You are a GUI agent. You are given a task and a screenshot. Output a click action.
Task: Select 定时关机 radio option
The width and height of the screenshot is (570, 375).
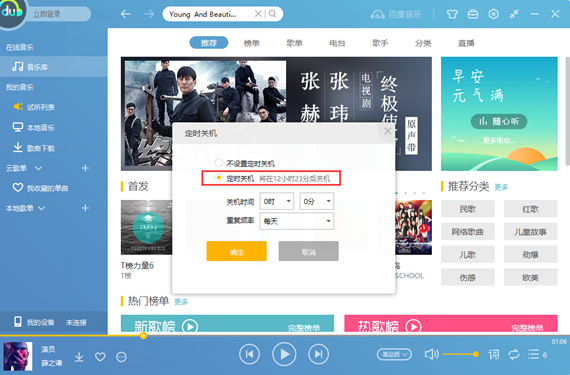218,178
